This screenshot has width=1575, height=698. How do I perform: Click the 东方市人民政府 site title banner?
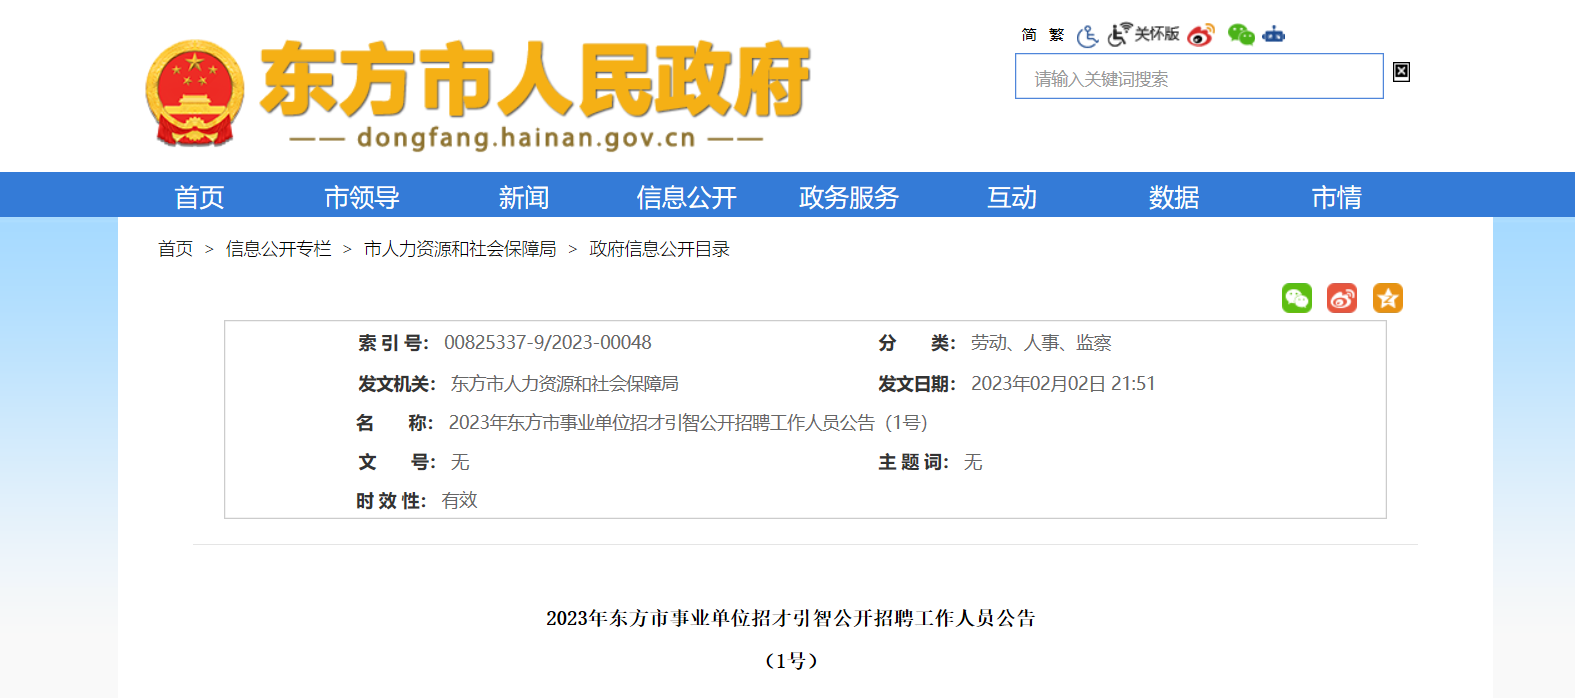point(535,80)
